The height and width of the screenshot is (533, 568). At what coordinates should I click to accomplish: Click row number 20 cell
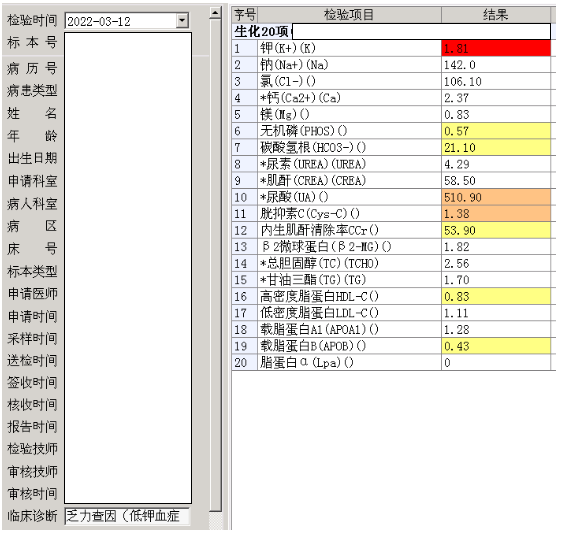click(245, 362)
